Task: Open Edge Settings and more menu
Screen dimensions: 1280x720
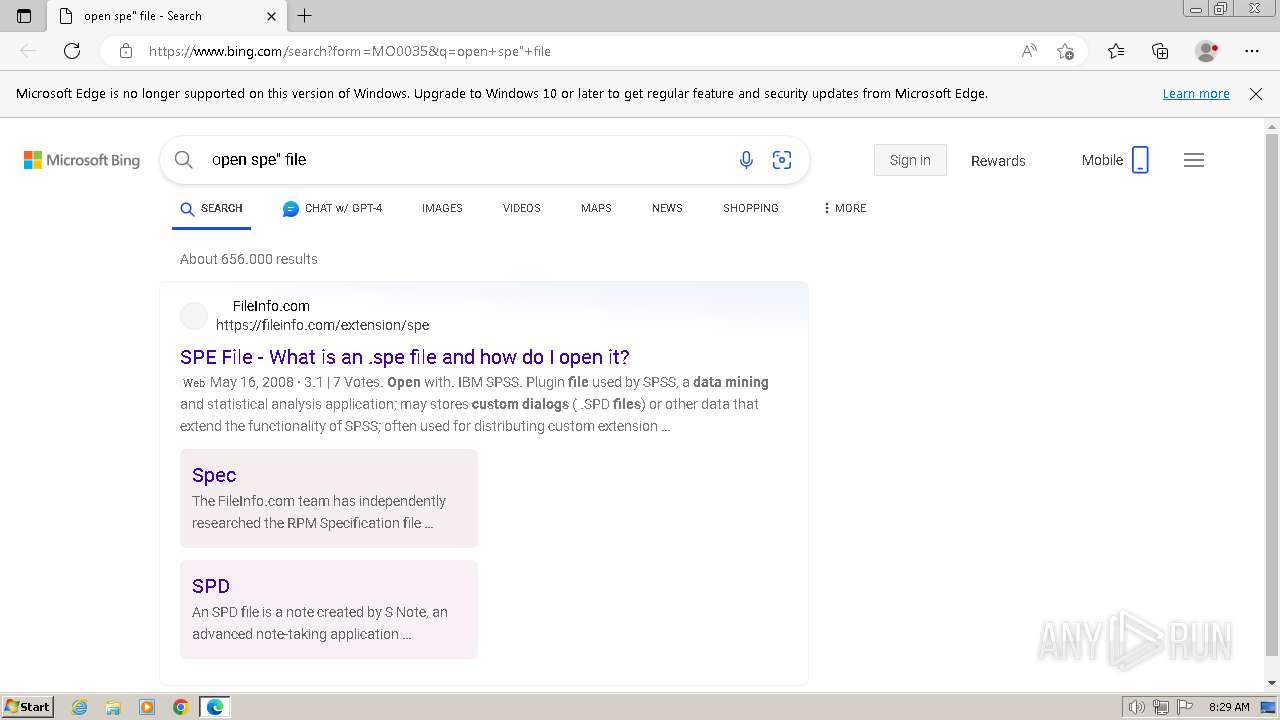Action: (1252, 51)
